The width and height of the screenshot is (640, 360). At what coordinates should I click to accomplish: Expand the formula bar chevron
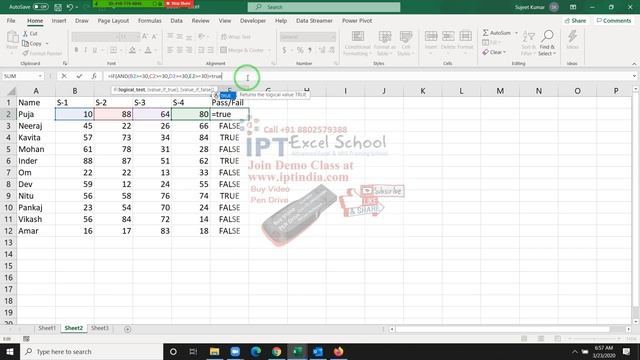pos(634,76)
